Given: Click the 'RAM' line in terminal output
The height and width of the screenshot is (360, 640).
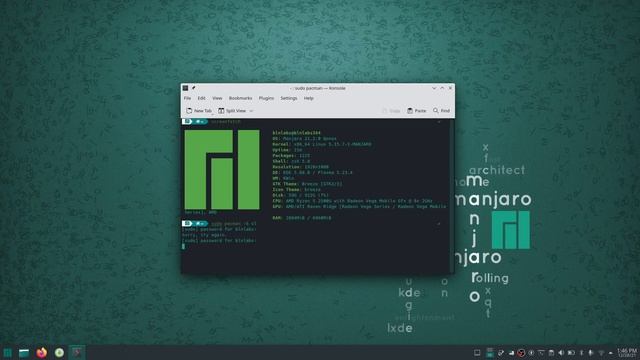Looking at the screenshot, I should [302, 218].
